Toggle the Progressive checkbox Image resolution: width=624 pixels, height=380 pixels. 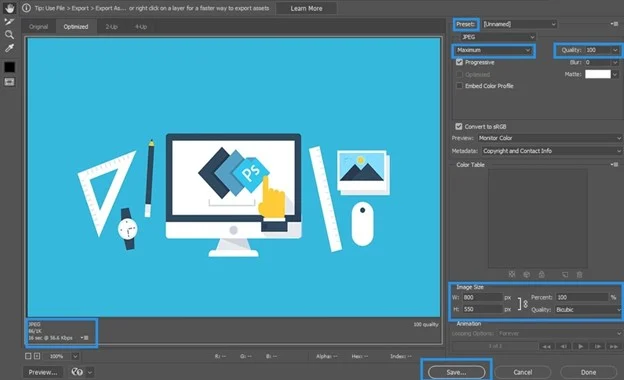pos(460,62)
